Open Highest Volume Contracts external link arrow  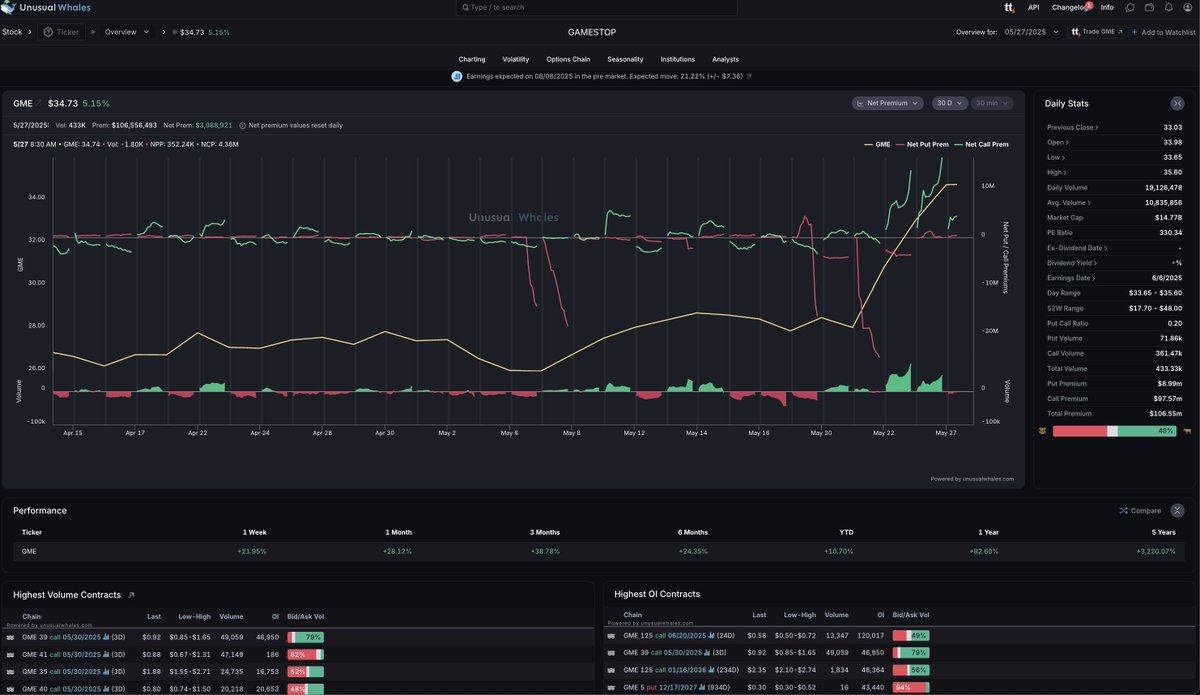click(x=131, y=595)
